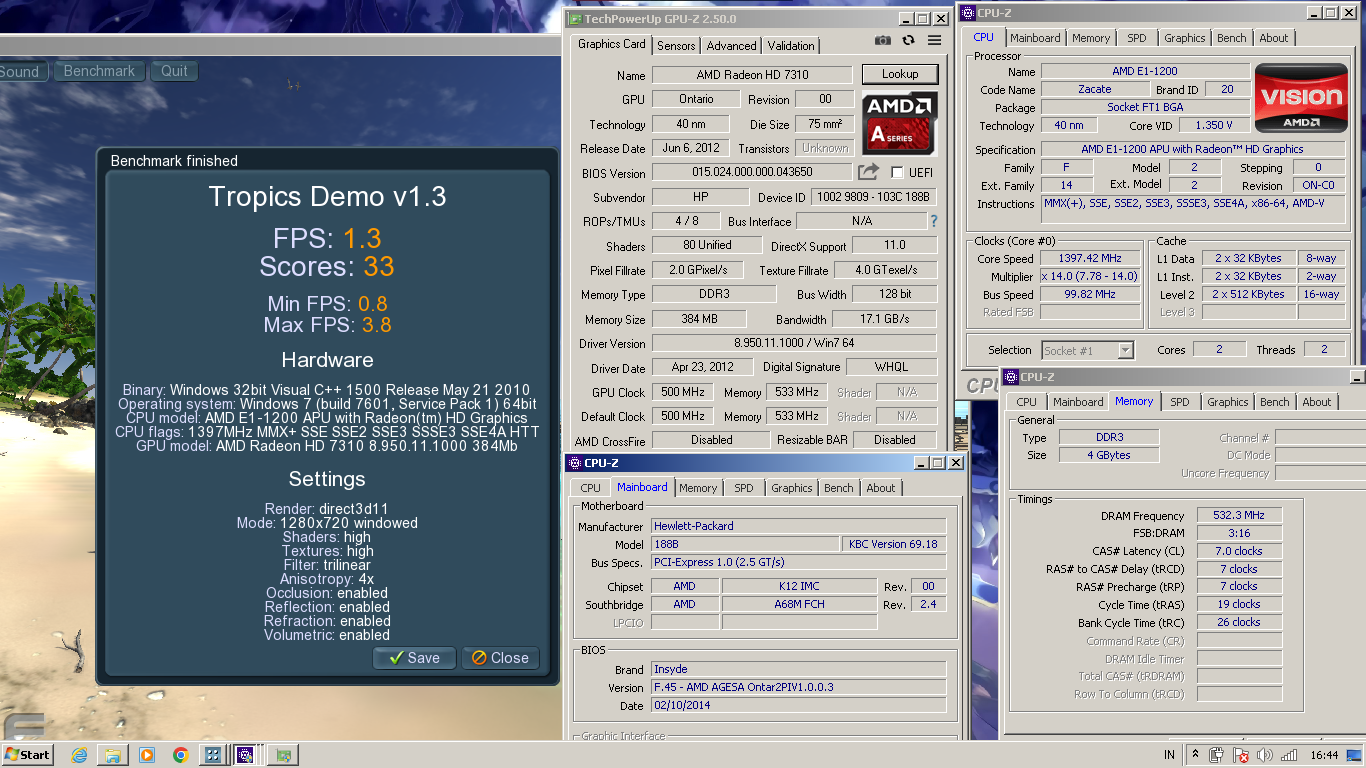Open the Start menu
1366x768 pixels.
coord(28,754)
